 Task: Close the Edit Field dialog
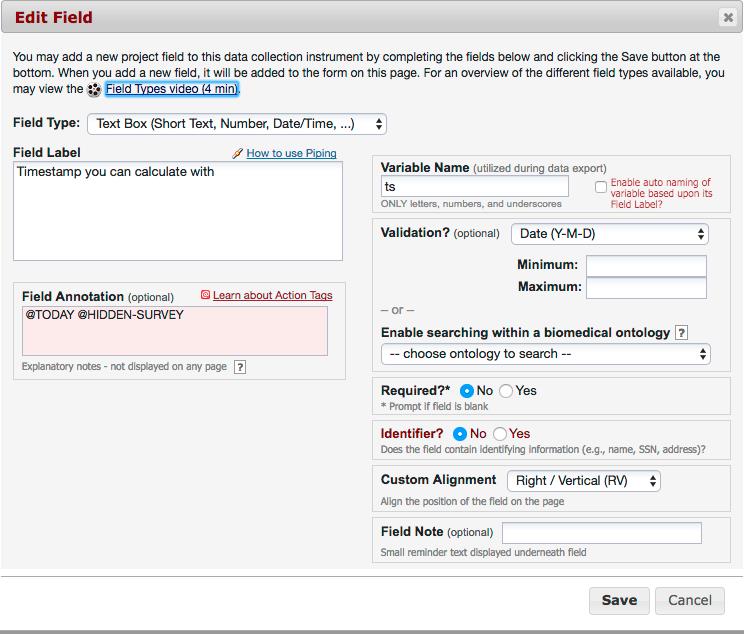(728, 18)
